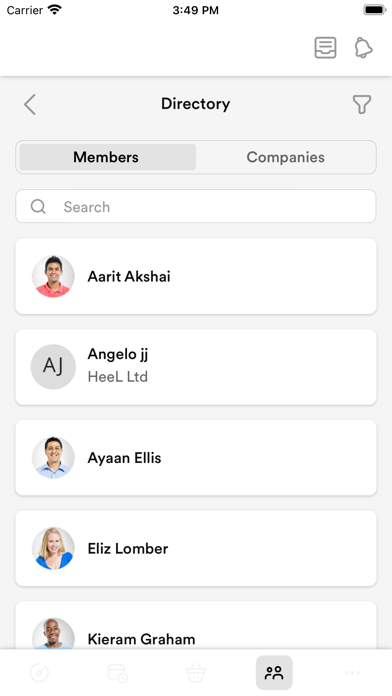Tap Aarit Akshai's profile picture

(x=53, y=276)
